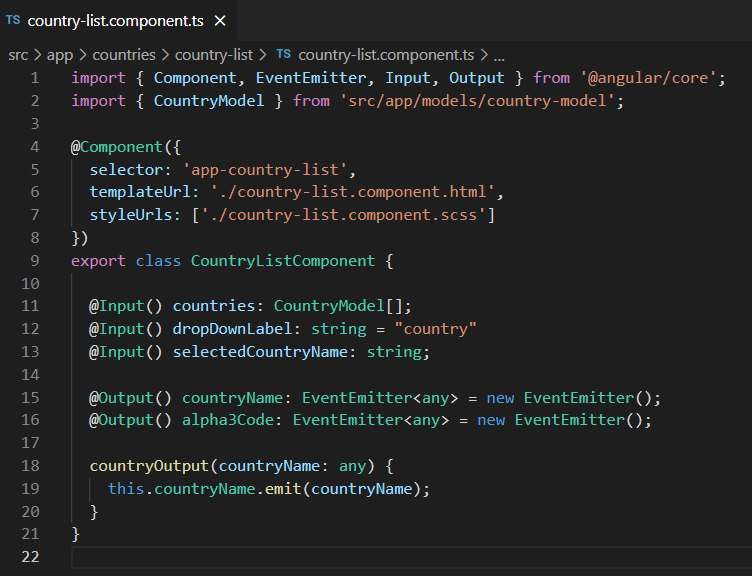Open the app breadcrumb folder

[x=59, y=54]
